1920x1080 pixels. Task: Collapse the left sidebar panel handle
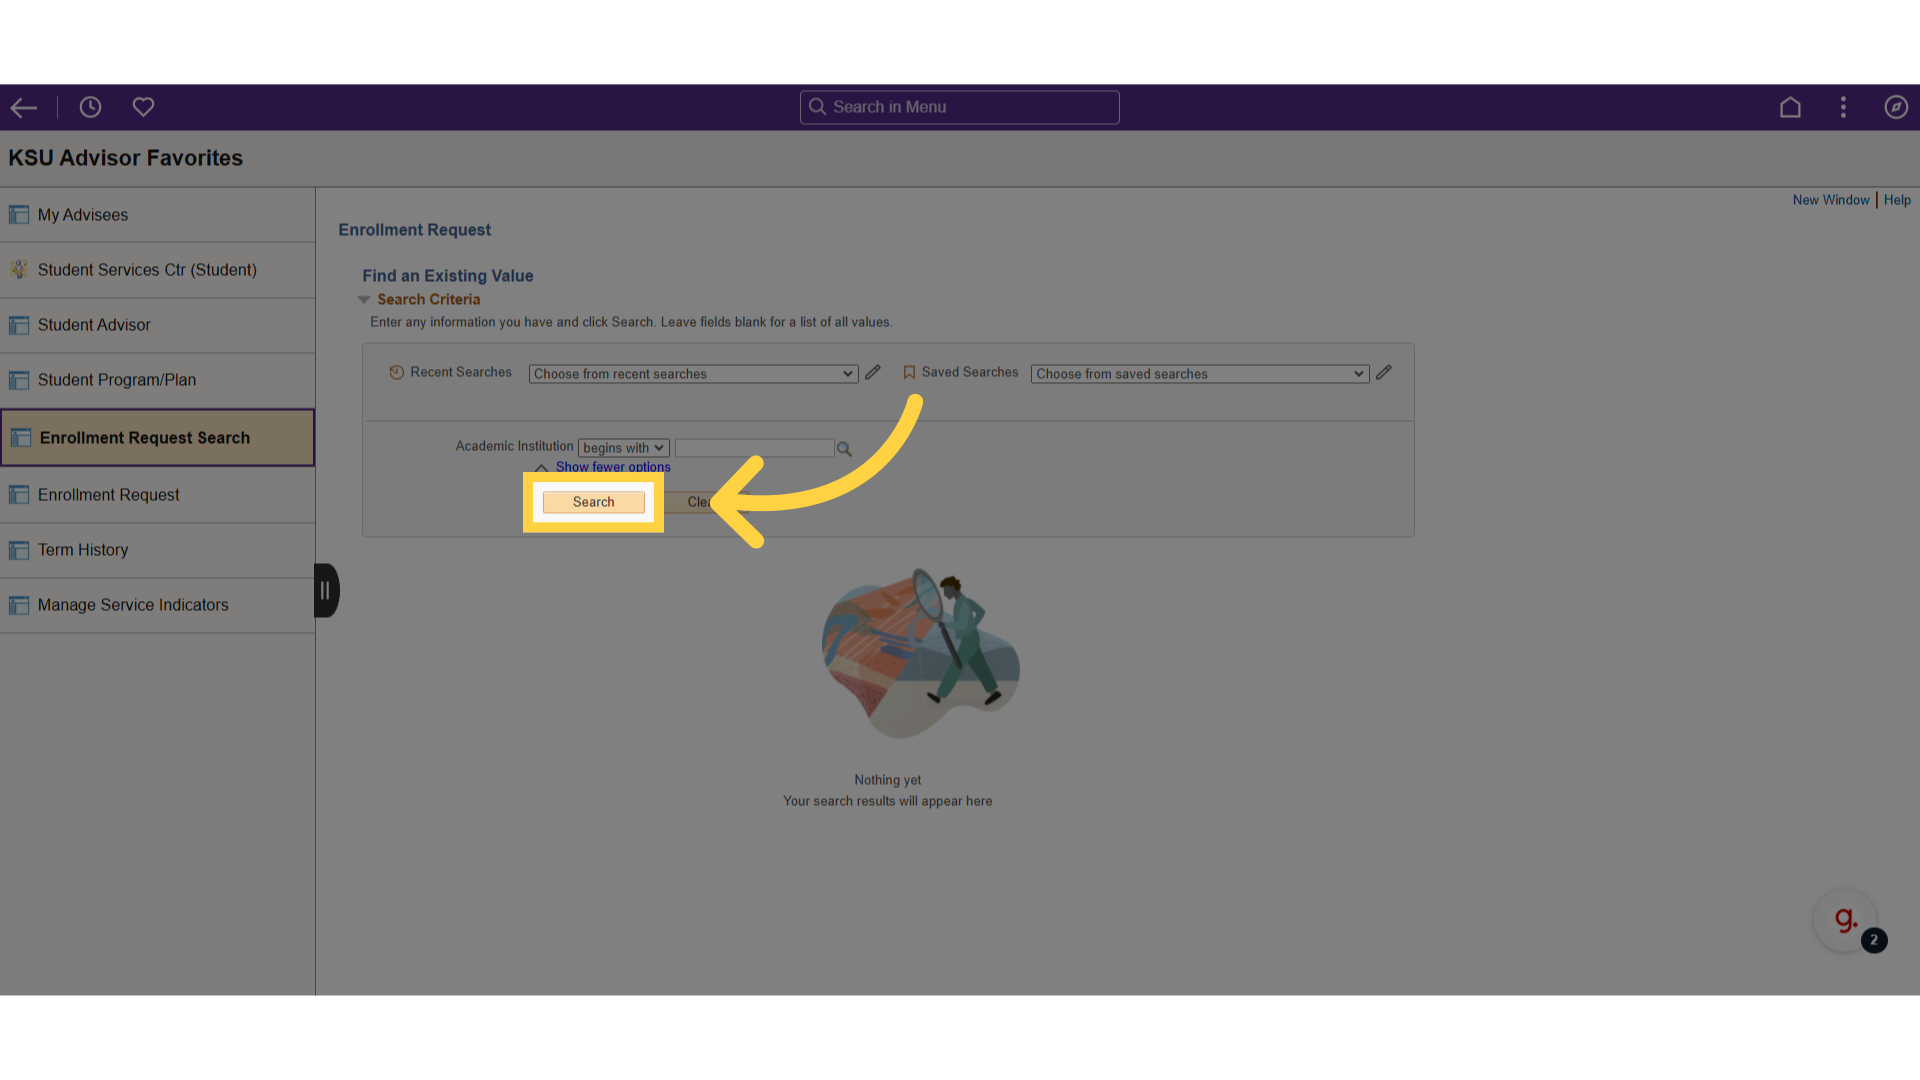click(x=326, y=590)
